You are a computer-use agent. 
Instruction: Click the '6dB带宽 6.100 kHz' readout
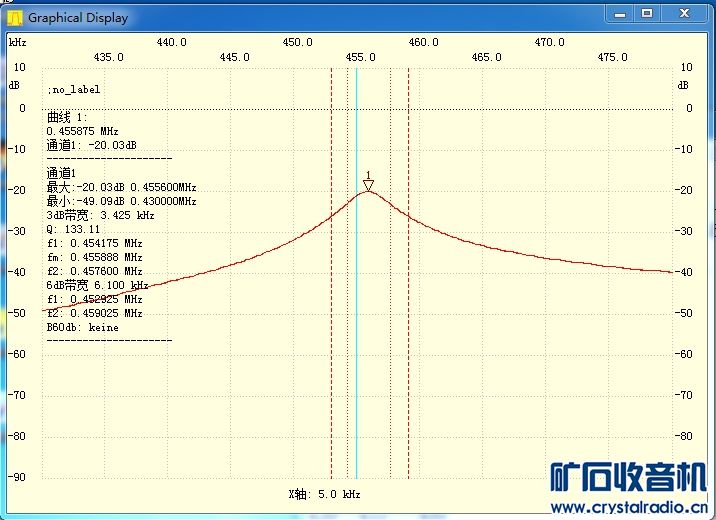97,285
